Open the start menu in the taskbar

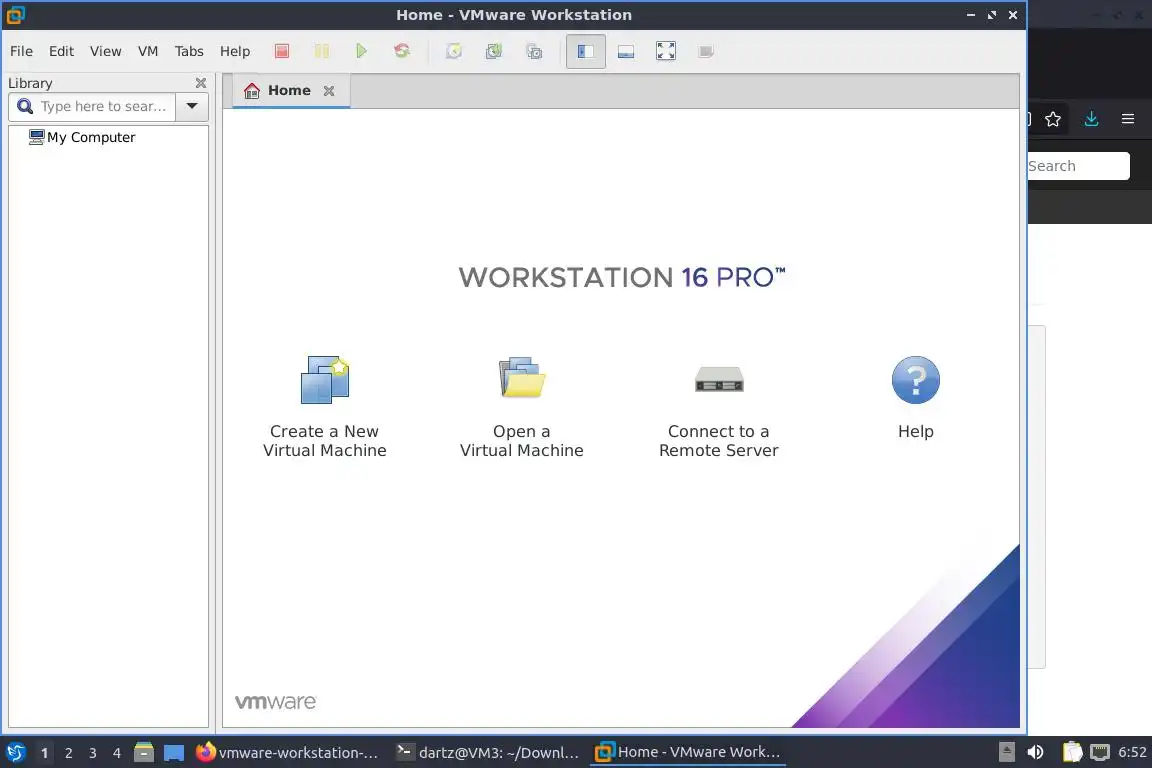pos(15,753)
